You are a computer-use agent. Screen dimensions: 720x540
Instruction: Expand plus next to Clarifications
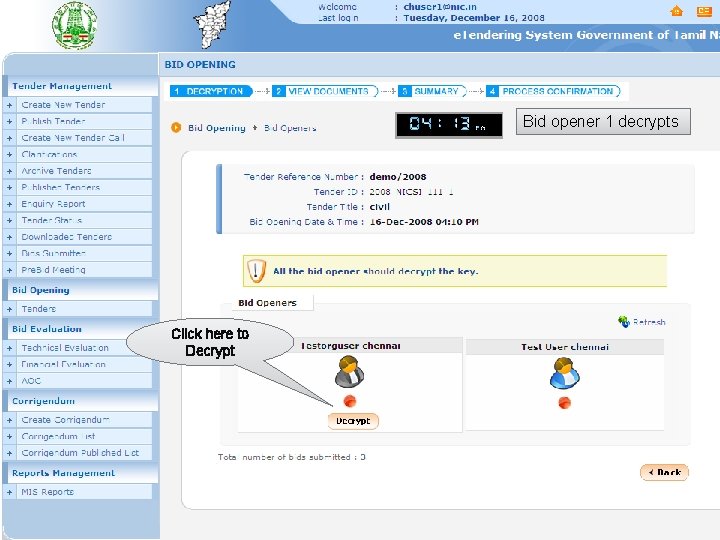(x=9, y=155)
